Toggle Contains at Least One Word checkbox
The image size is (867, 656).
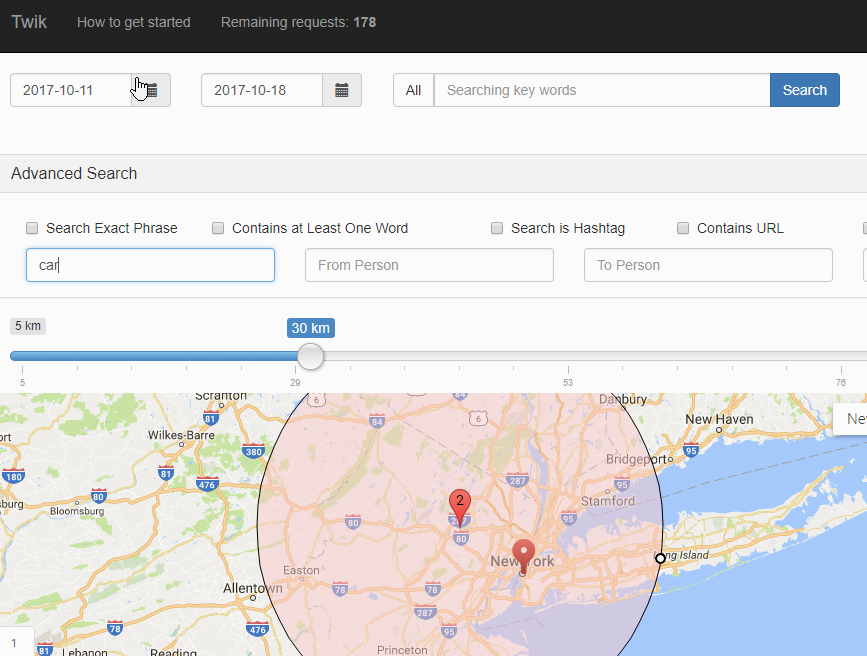(218, 228)
